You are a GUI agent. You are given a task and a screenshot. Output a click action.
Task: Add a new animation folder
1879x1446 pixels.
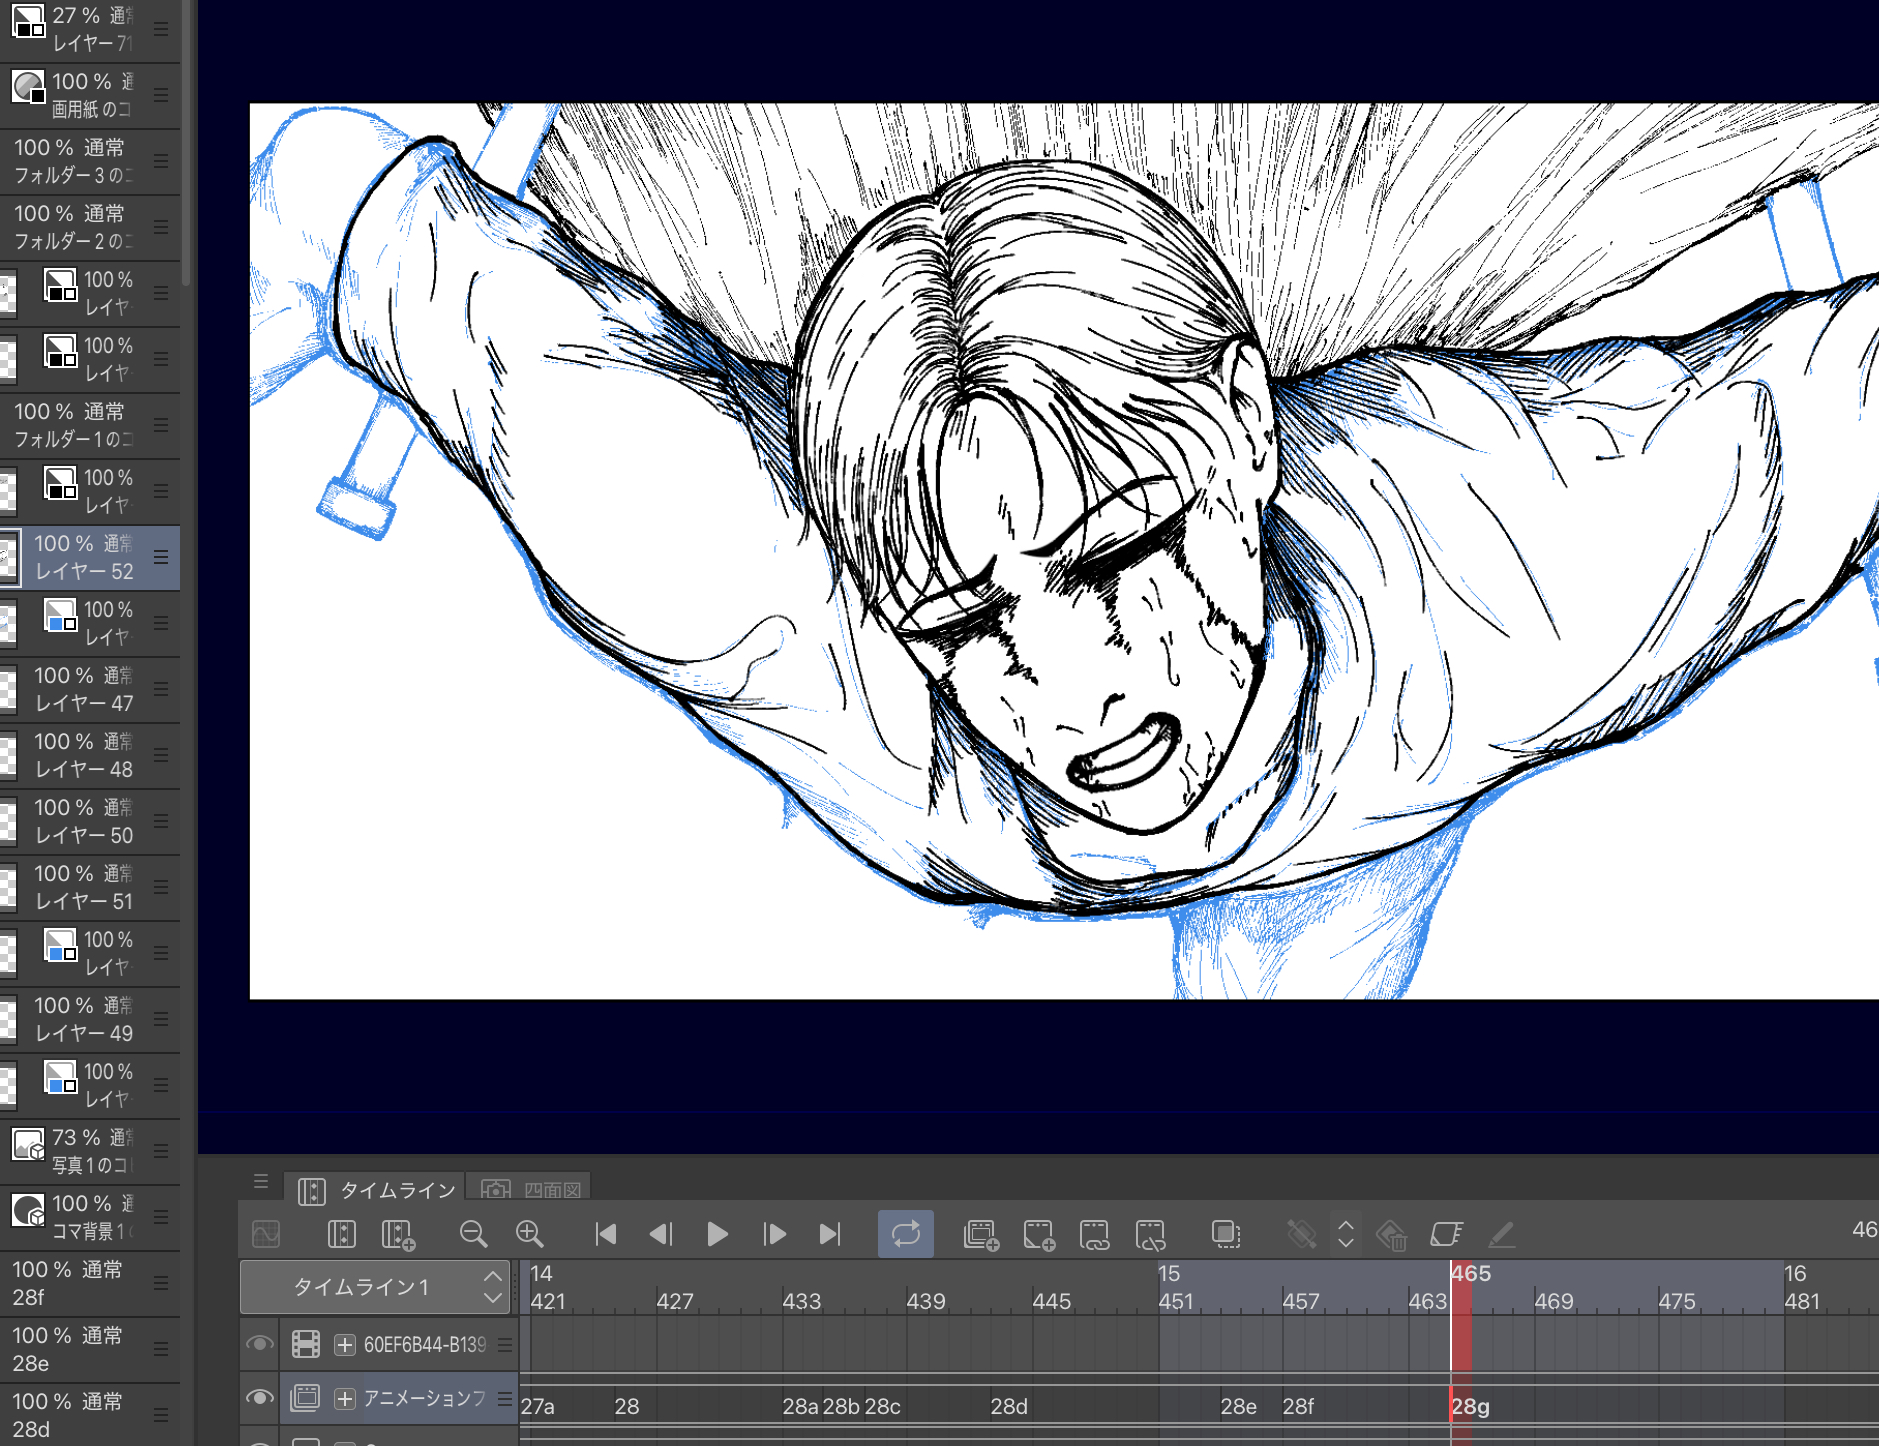981,1234
